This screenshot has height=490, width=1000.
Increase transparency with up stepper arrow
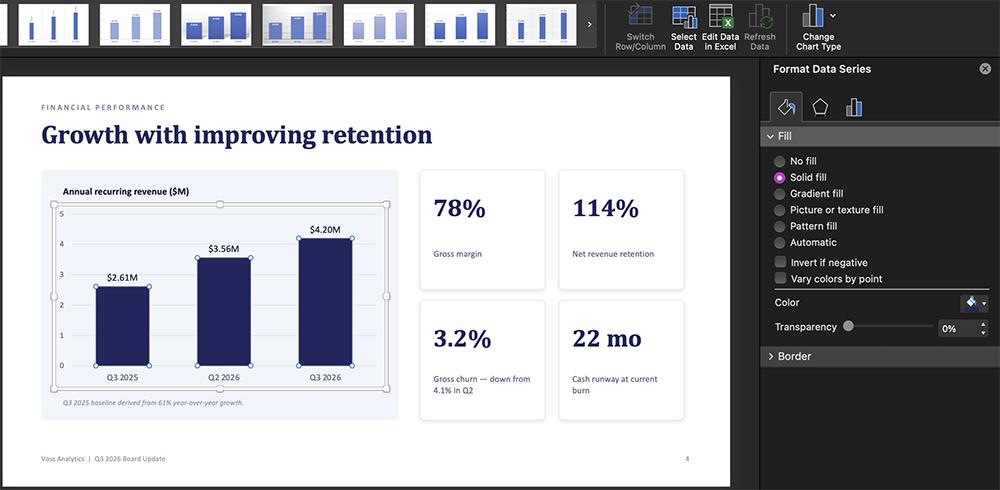(983, 324)
